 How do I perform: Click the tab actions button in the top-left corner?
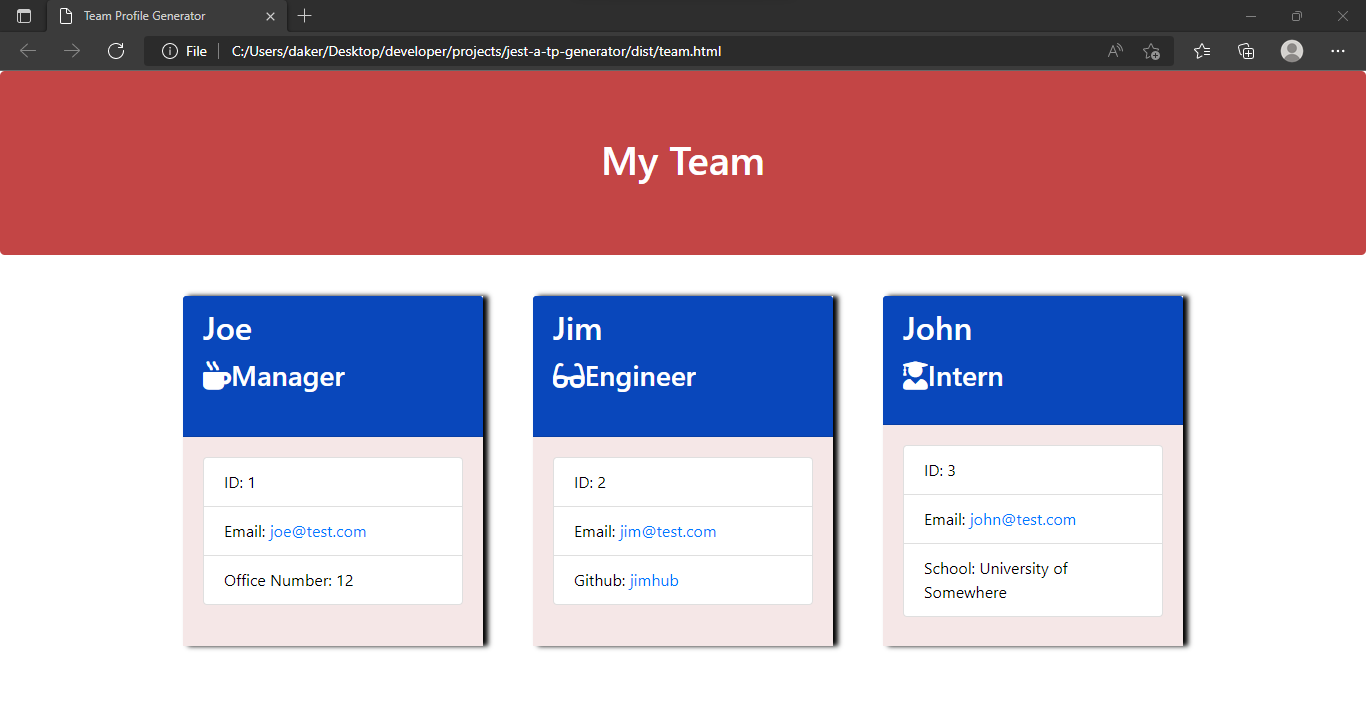pyautogui.click(x=23, y=16)
